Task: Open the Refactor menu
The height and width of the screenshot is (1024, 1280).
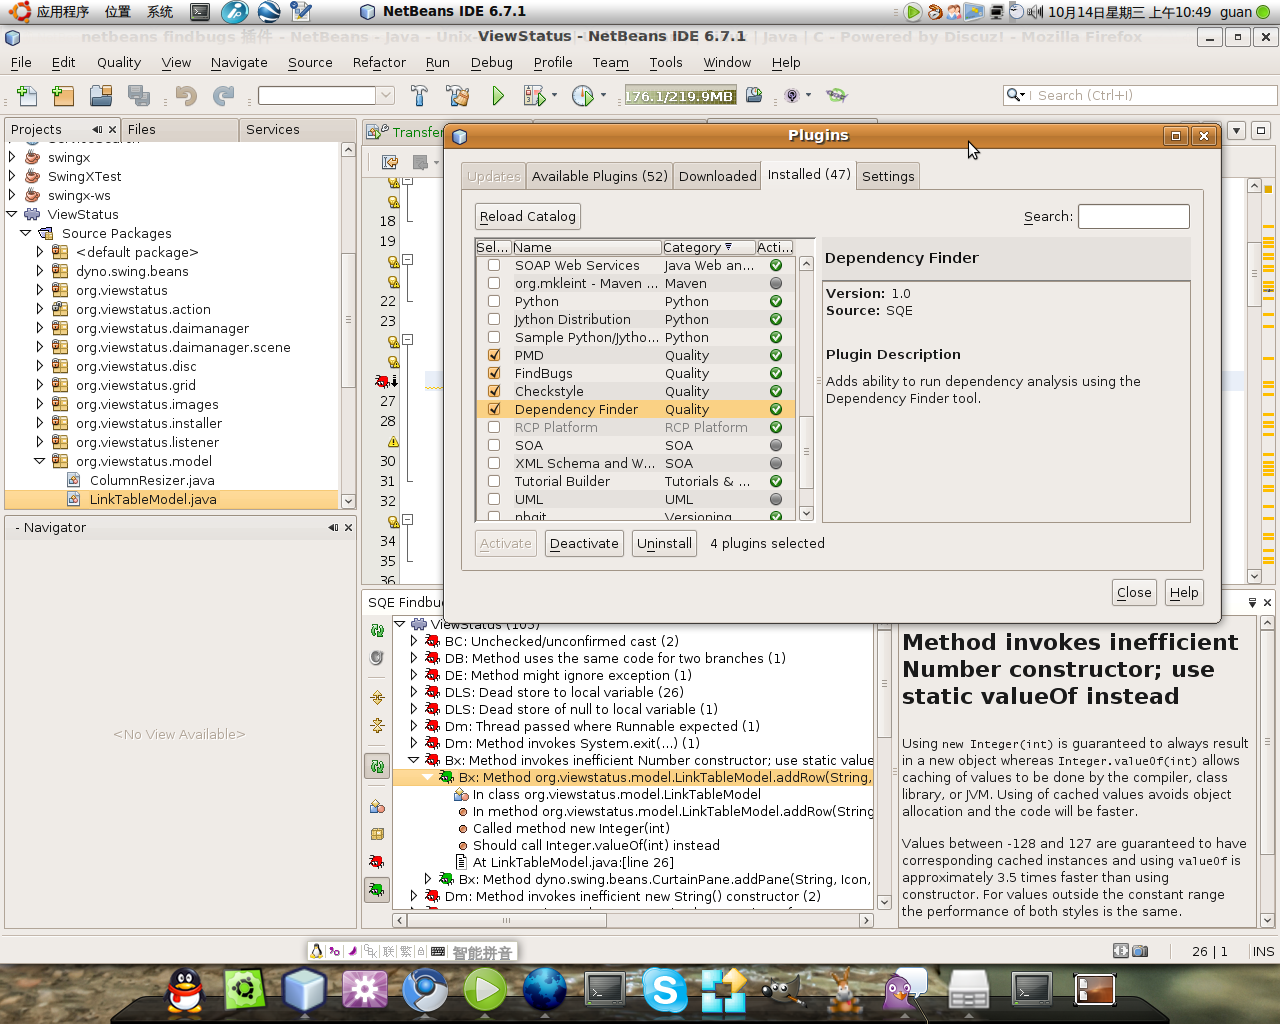Action: click(379, 62)
